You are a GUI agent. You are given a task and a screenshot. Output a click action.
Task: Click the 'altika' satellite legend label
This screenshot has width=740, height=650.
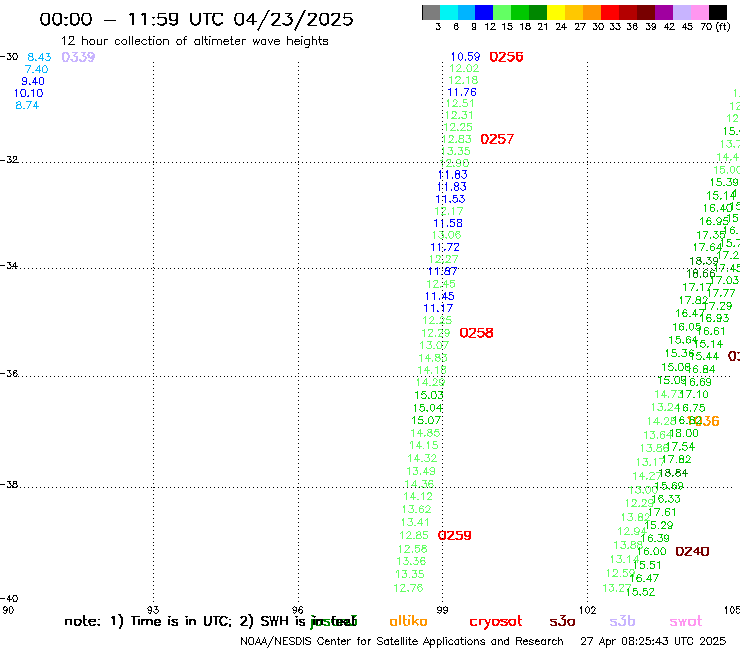(408, 621)
